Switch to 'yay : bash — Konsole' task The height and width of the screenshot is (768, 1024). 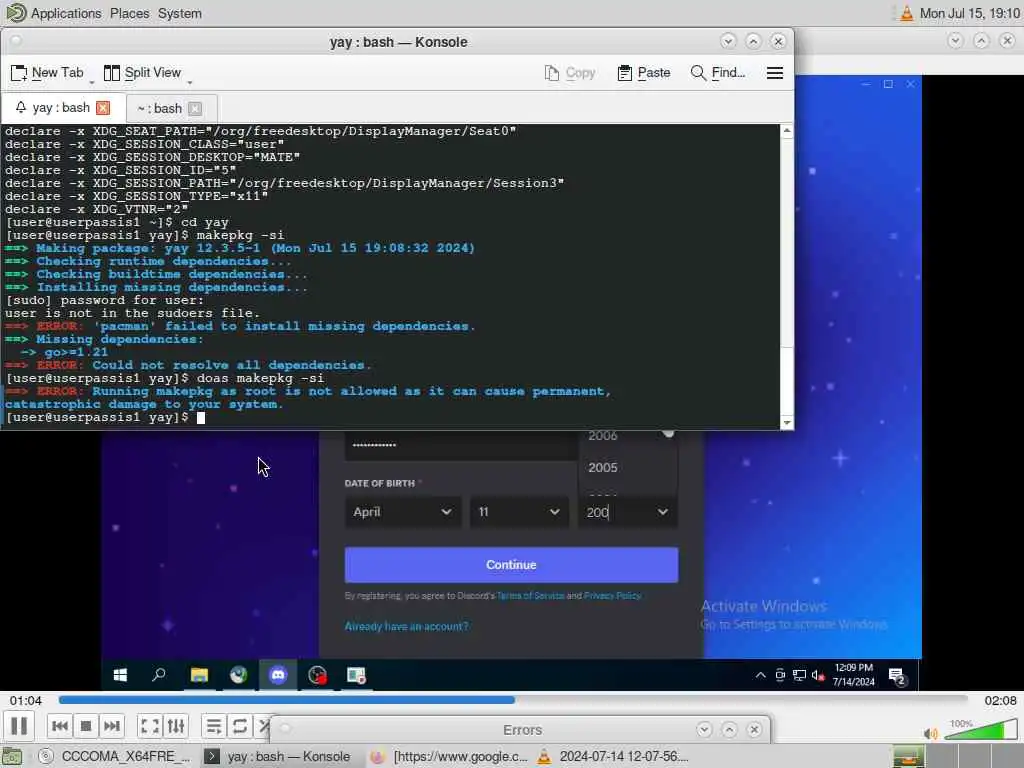[x=277, y=757]
